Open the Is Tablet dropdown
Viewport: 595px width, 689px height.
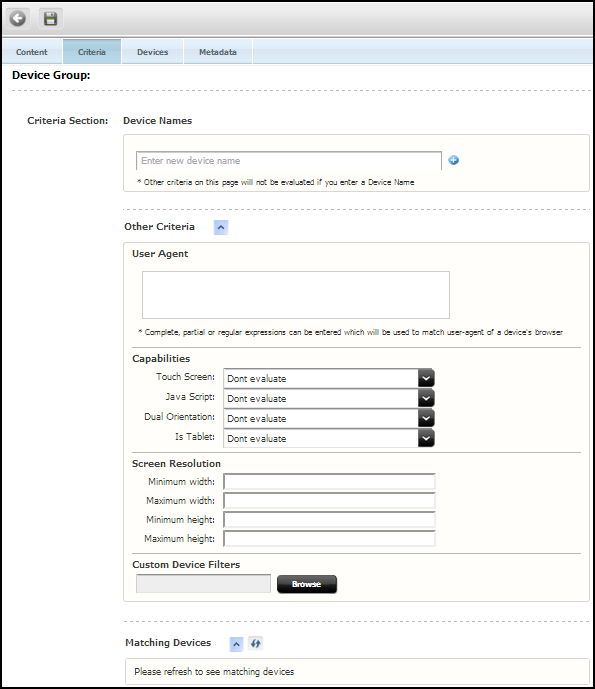[x=329, y=438]
